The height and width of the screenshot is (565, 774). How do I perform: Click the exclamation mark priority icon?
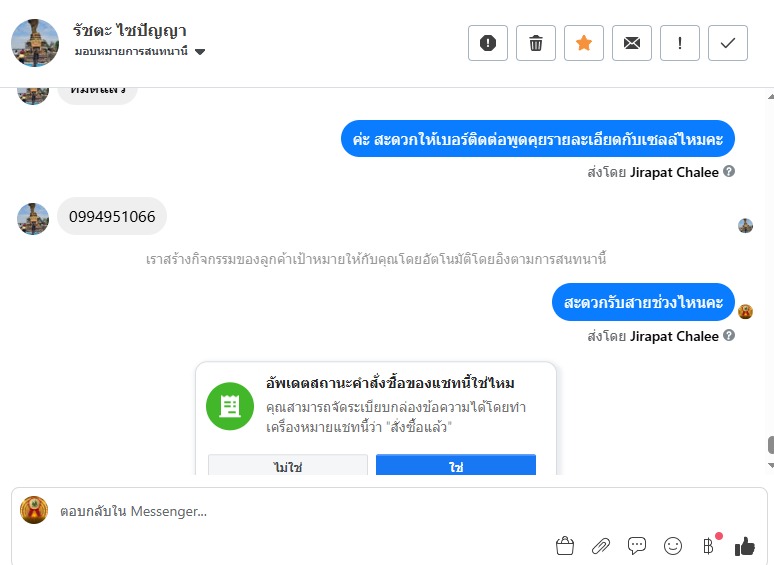[x=680, y=43]
